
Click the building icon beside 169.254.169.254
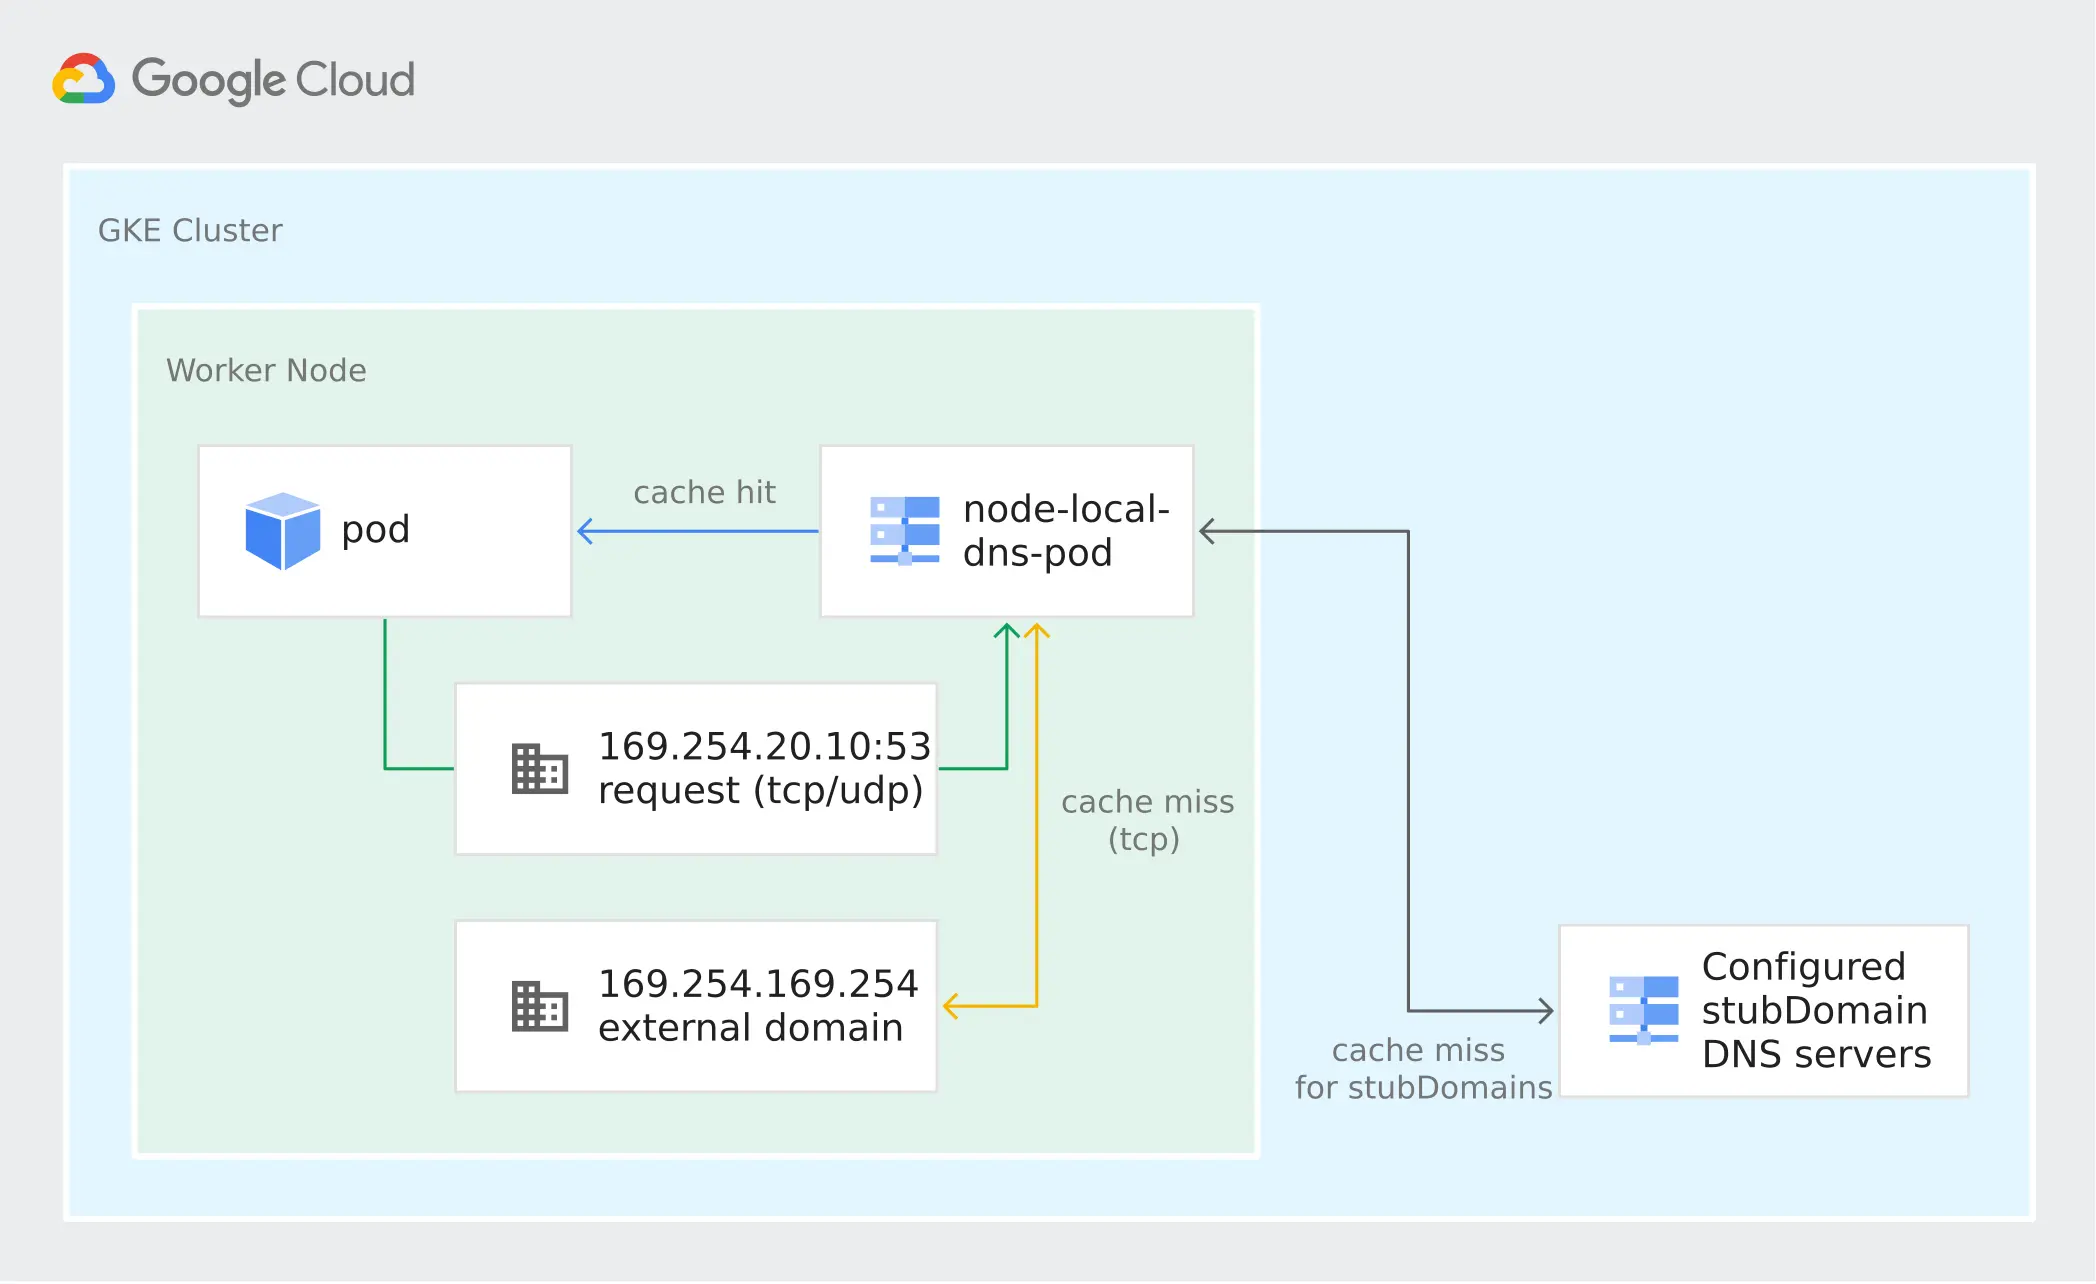pyautogui.click(x=538, y=1005)
